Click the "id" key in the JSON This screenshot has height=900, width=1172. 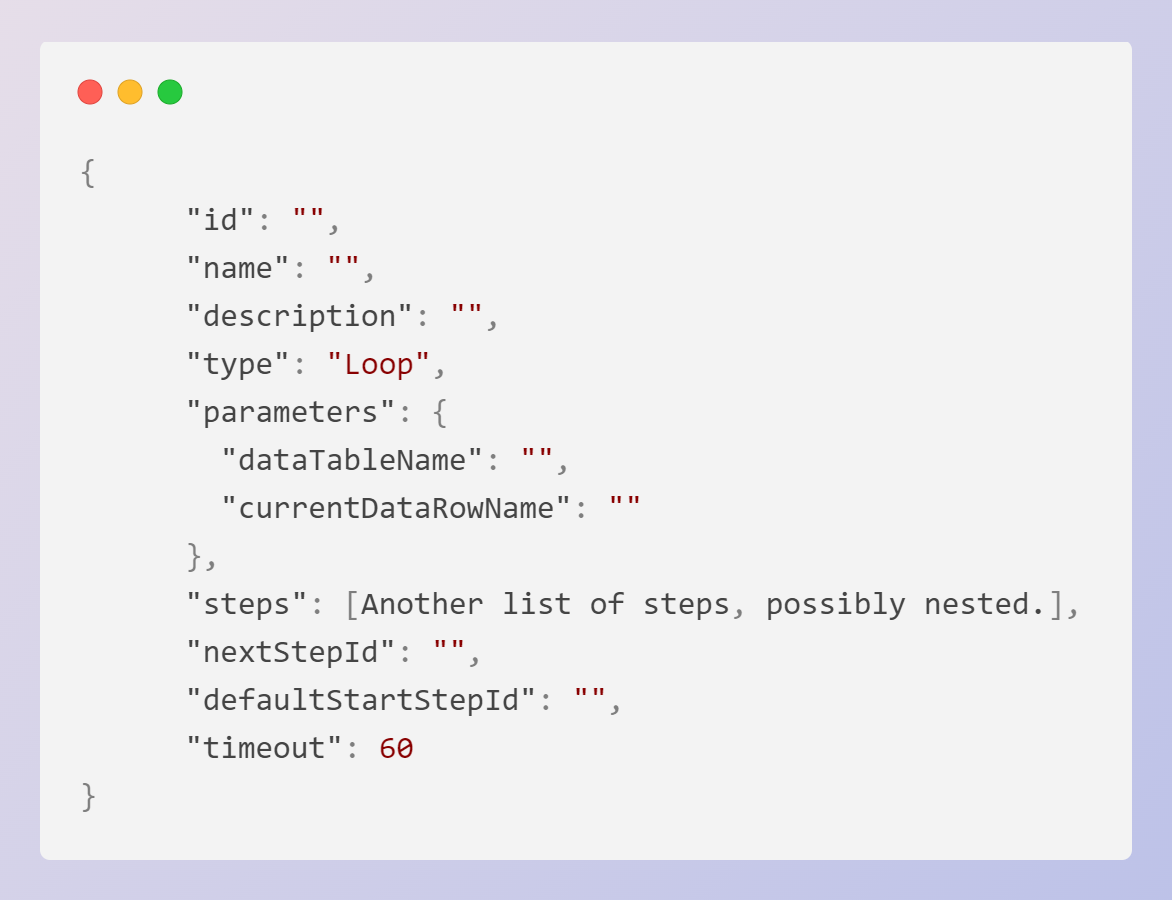pos(222,220)
